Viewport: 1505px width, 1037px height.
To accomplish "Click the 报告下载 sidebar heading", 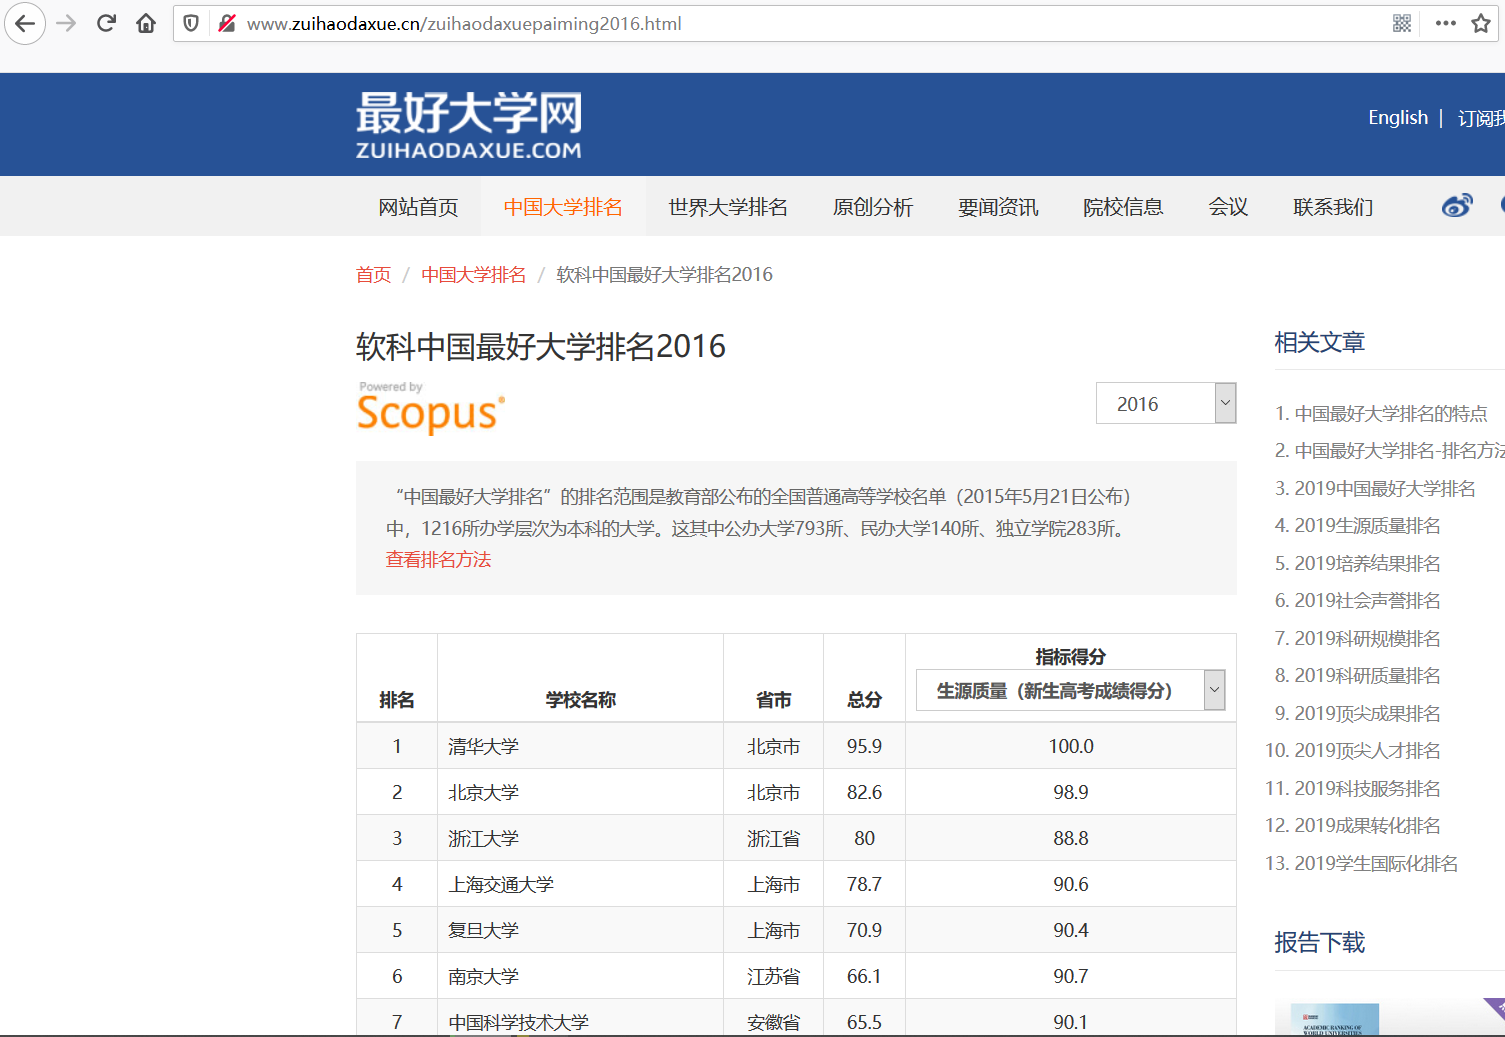I will (1319, 943).
